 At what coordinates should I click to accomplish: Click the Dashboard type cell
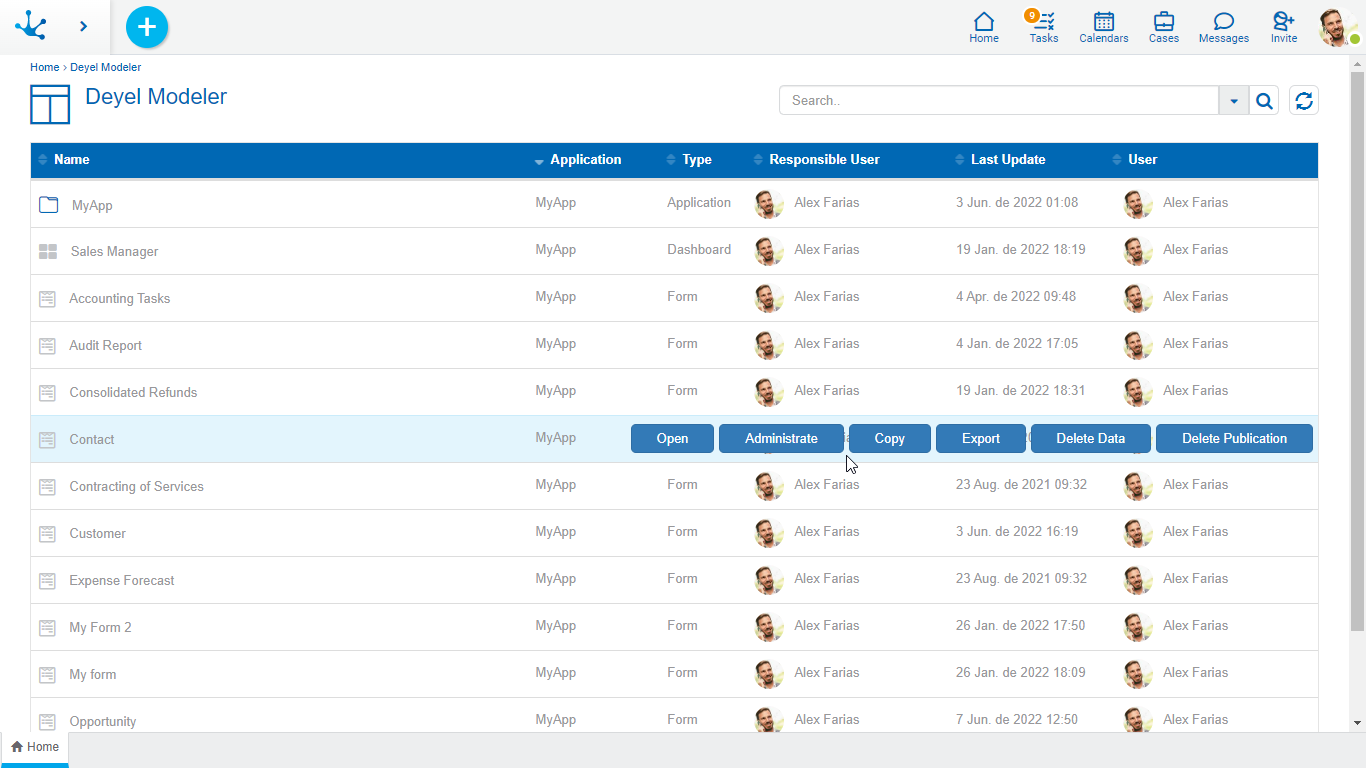pos(699,250)
